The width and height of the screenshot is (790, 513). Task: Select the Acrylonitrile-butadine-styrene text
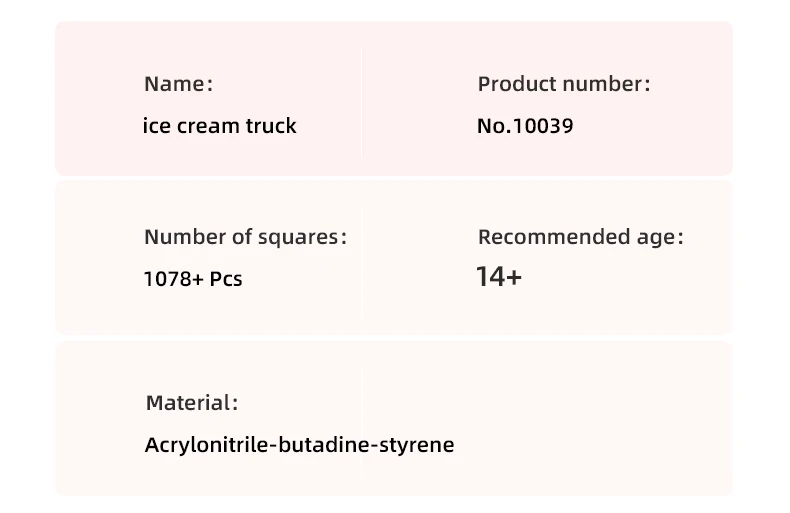pyautogui.click(x=299, y=445)
